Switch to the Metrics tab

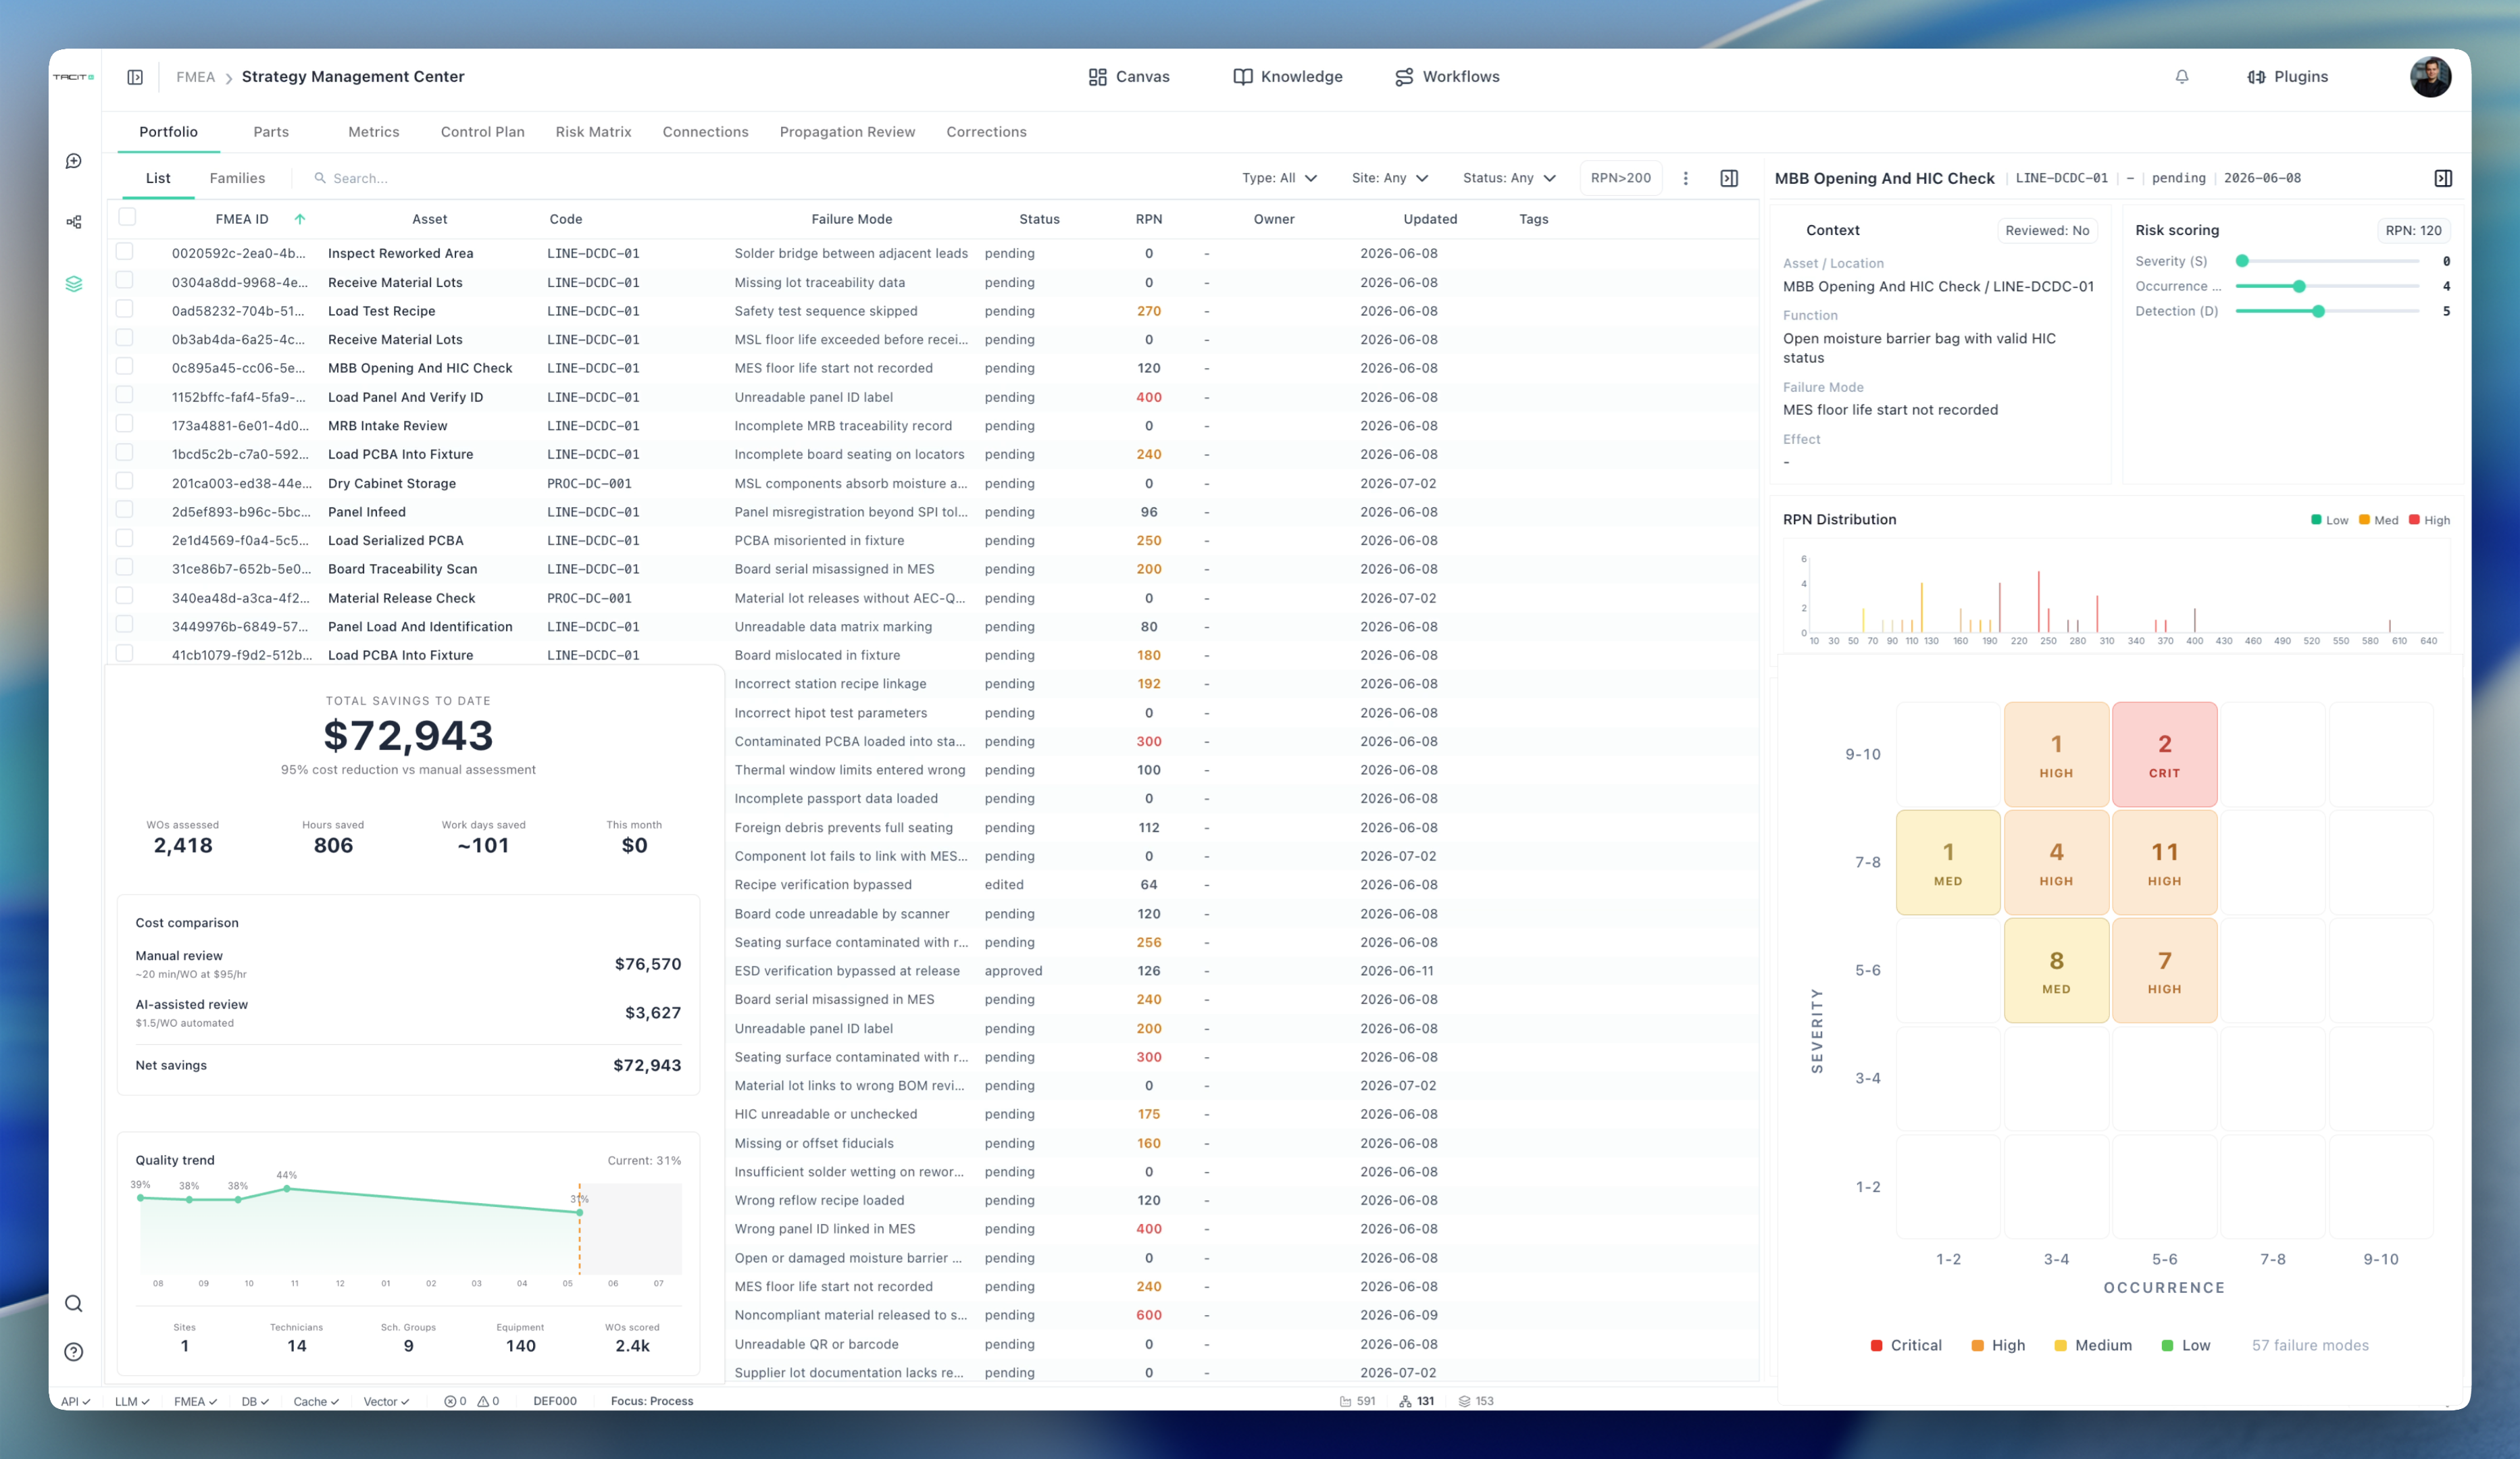pos(374,132)
